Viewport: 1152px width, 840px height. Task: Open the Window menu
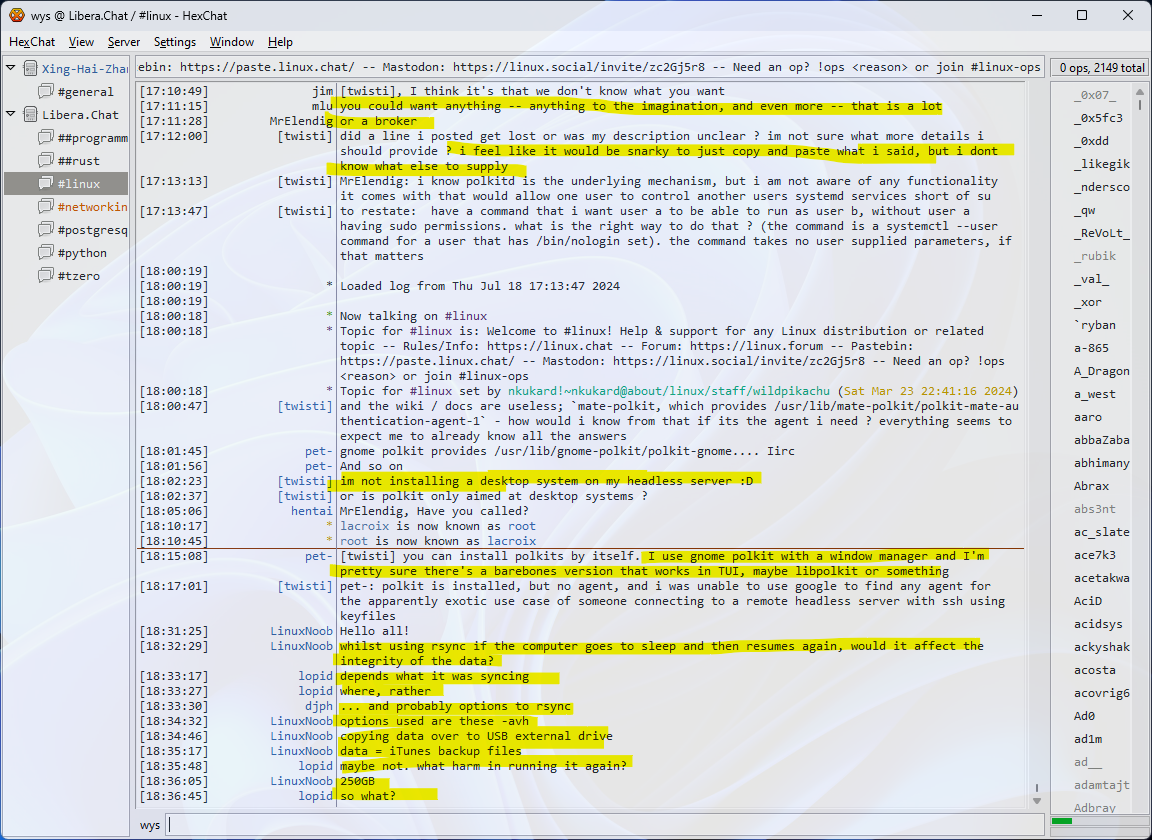point(231,42)
